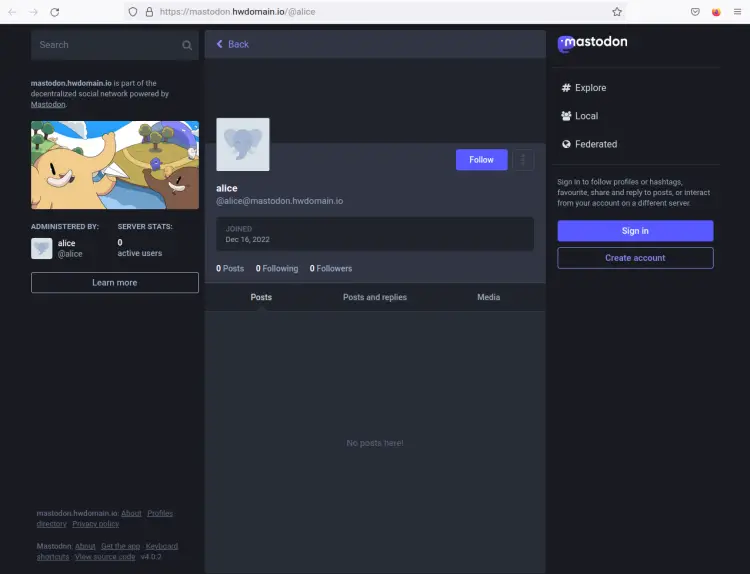The height and width of the screenshot is (574, 750).
Task: Click alice's elephant profile avatar
Action: [x=243, y=145]
